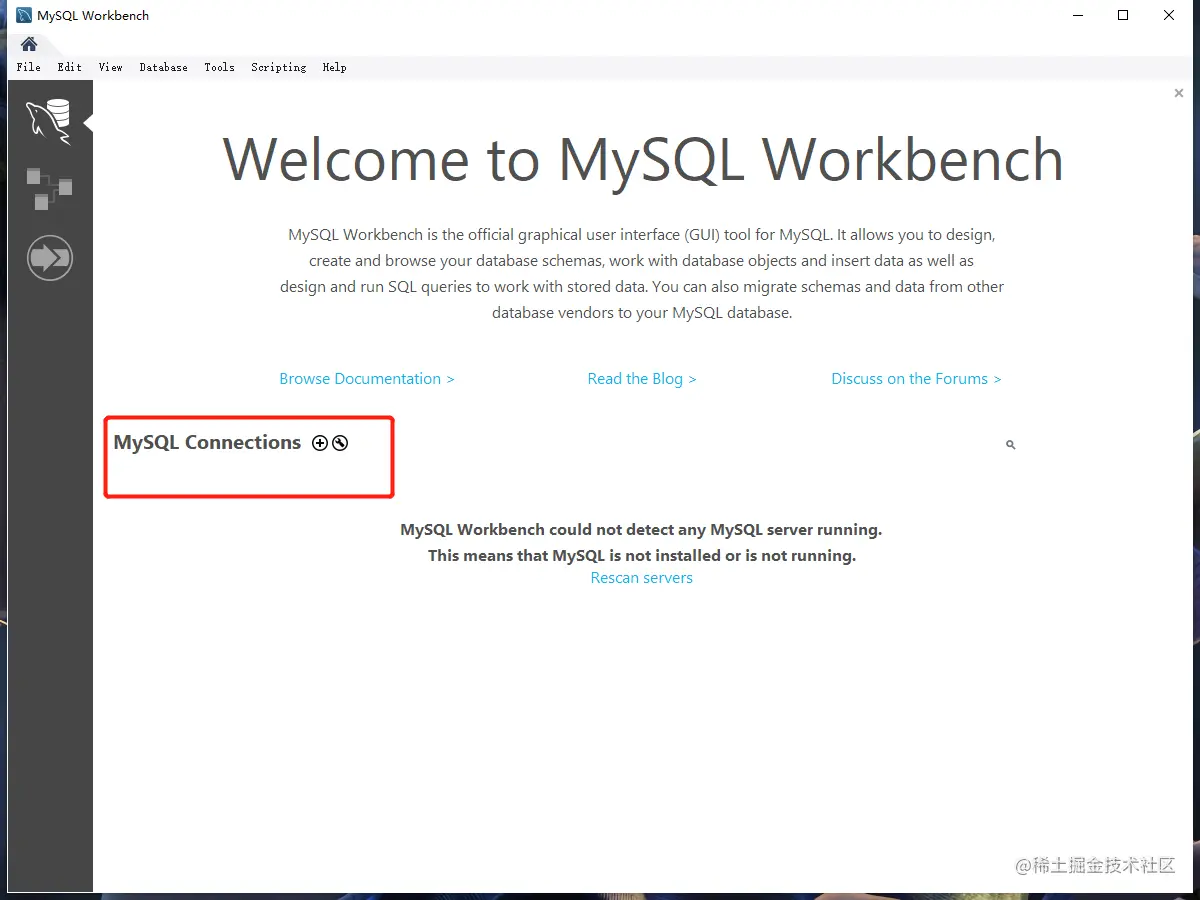Add a new MySQL connection plus icon
The height and width of the screenshot is (900, 1200).
pos(320,443)
